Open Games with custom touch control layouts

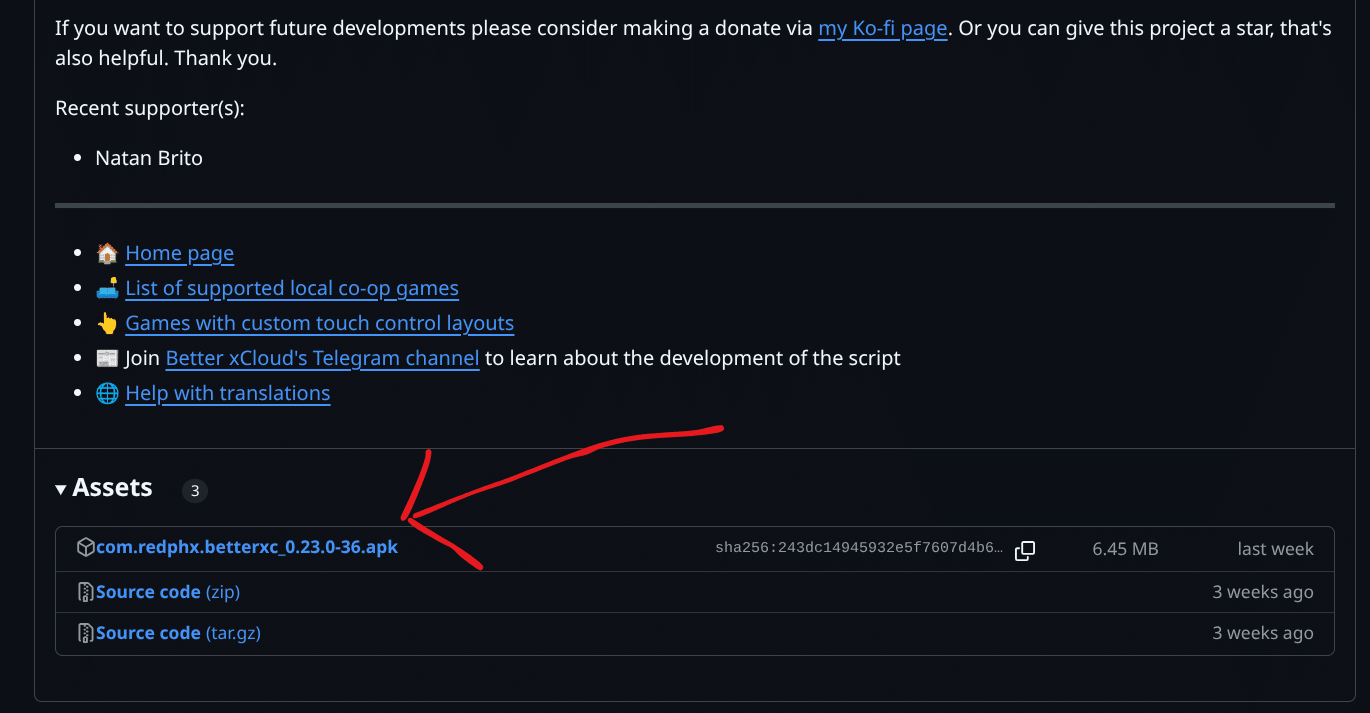click(320, 323)
